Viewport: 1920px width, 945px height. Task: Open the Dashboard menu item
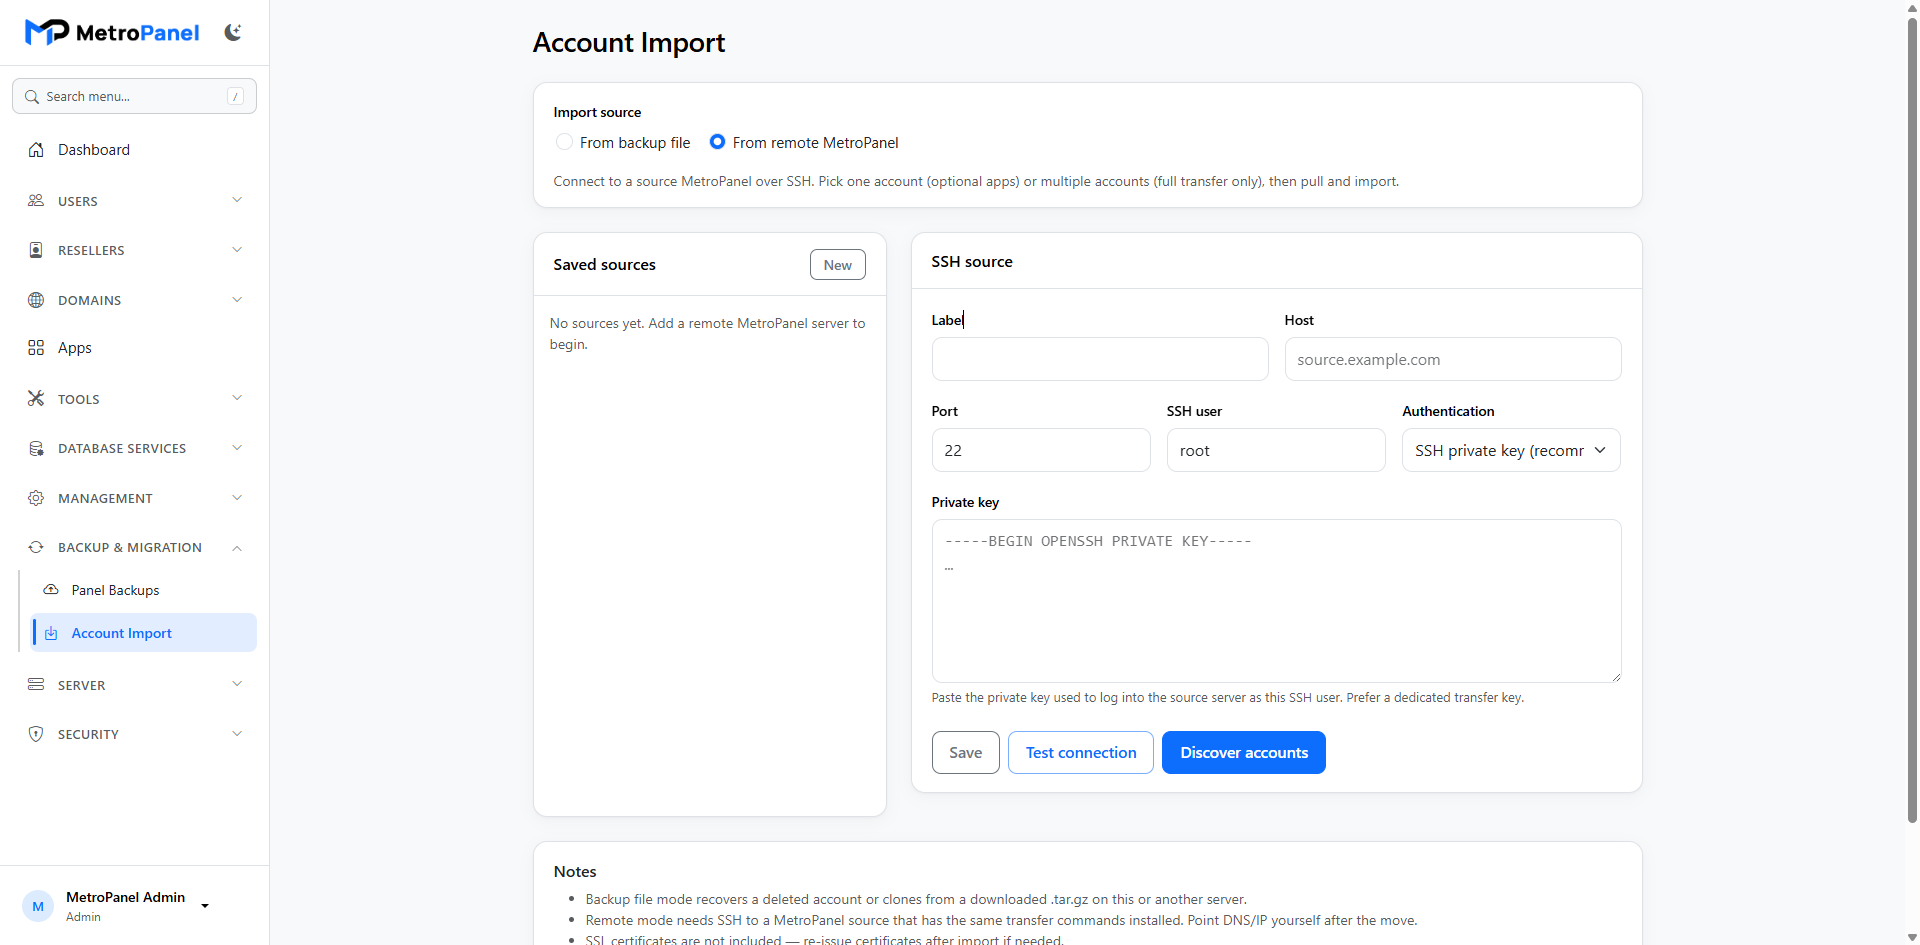134,150
